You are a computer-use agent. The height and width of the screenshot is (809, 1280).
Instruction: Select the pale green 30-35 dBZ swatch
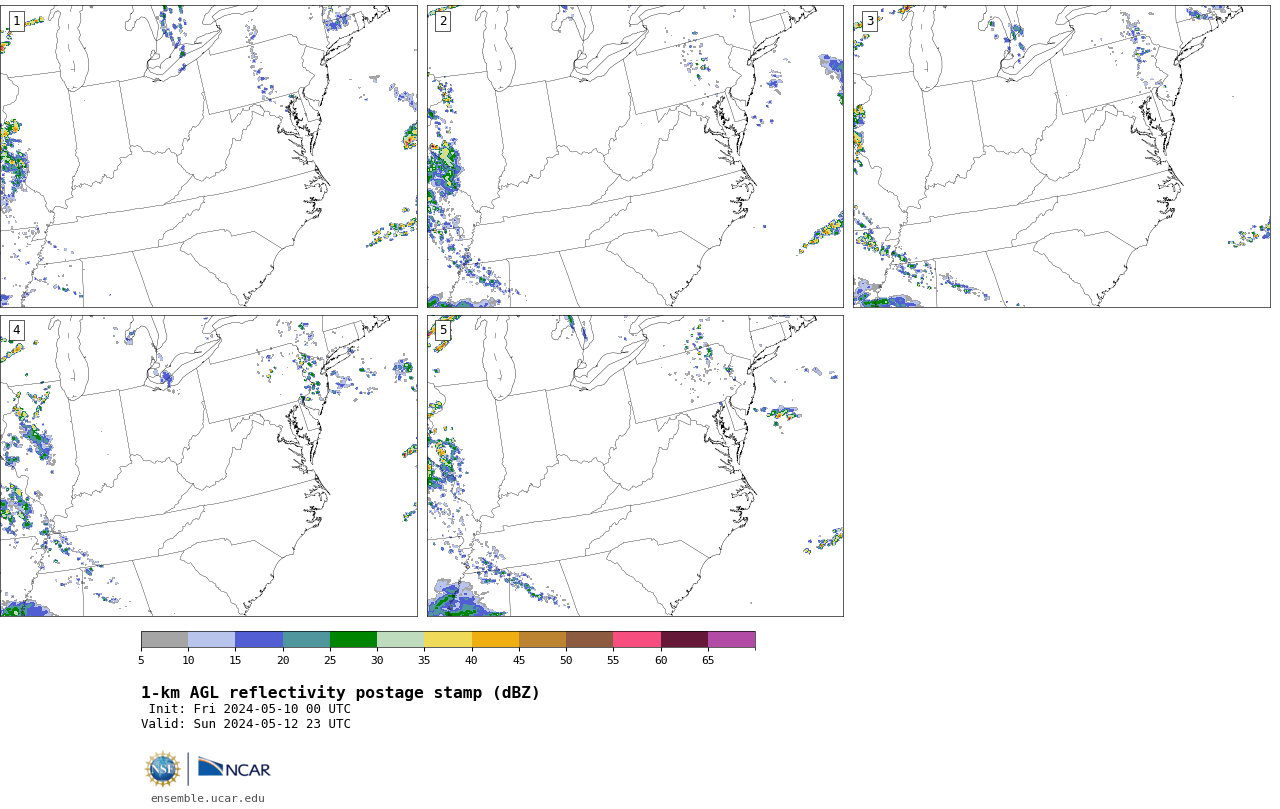click(x=400, y=640)
